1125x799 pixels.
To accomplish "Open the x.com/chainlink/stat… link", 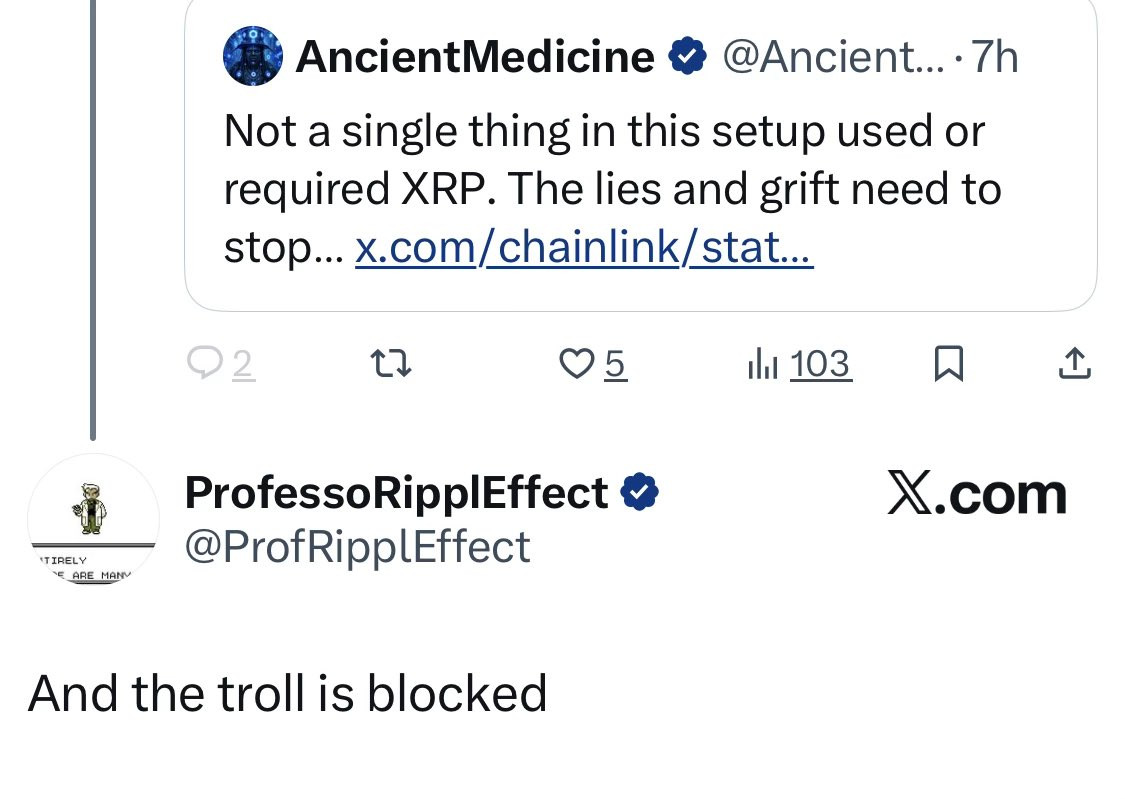I will pos(584,247).
